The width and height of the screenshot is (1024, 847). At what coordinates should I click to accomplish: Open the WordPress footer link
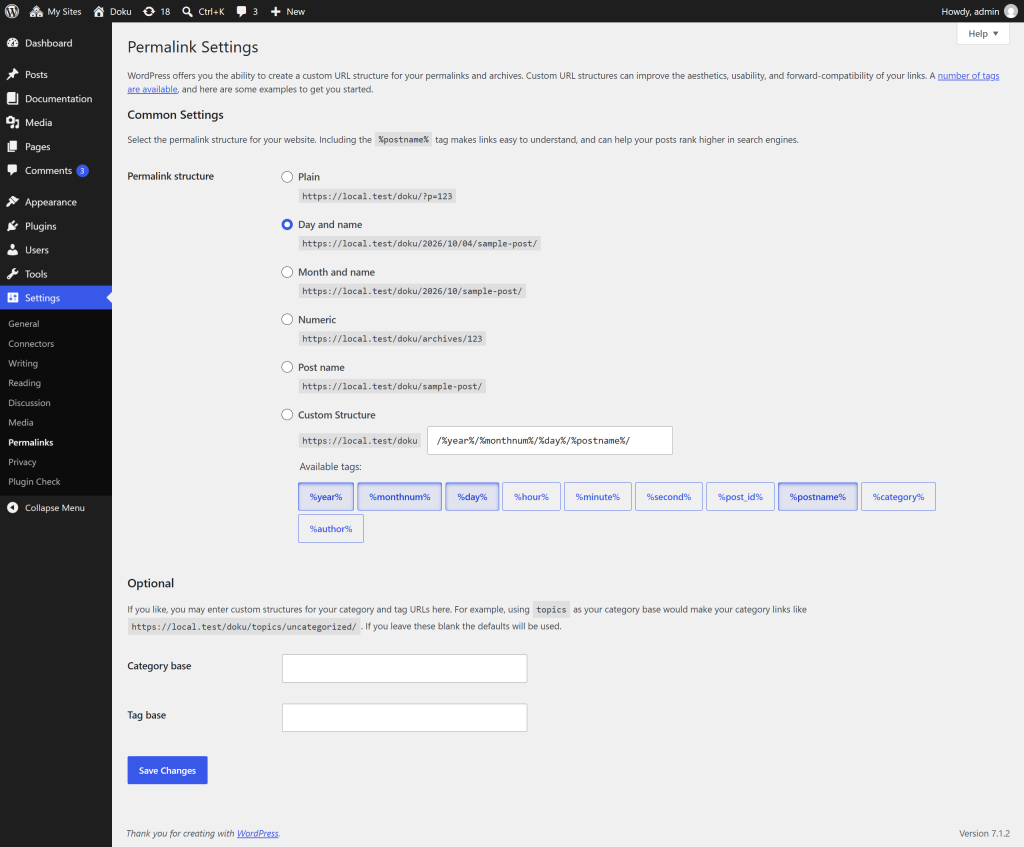point(257,833)
